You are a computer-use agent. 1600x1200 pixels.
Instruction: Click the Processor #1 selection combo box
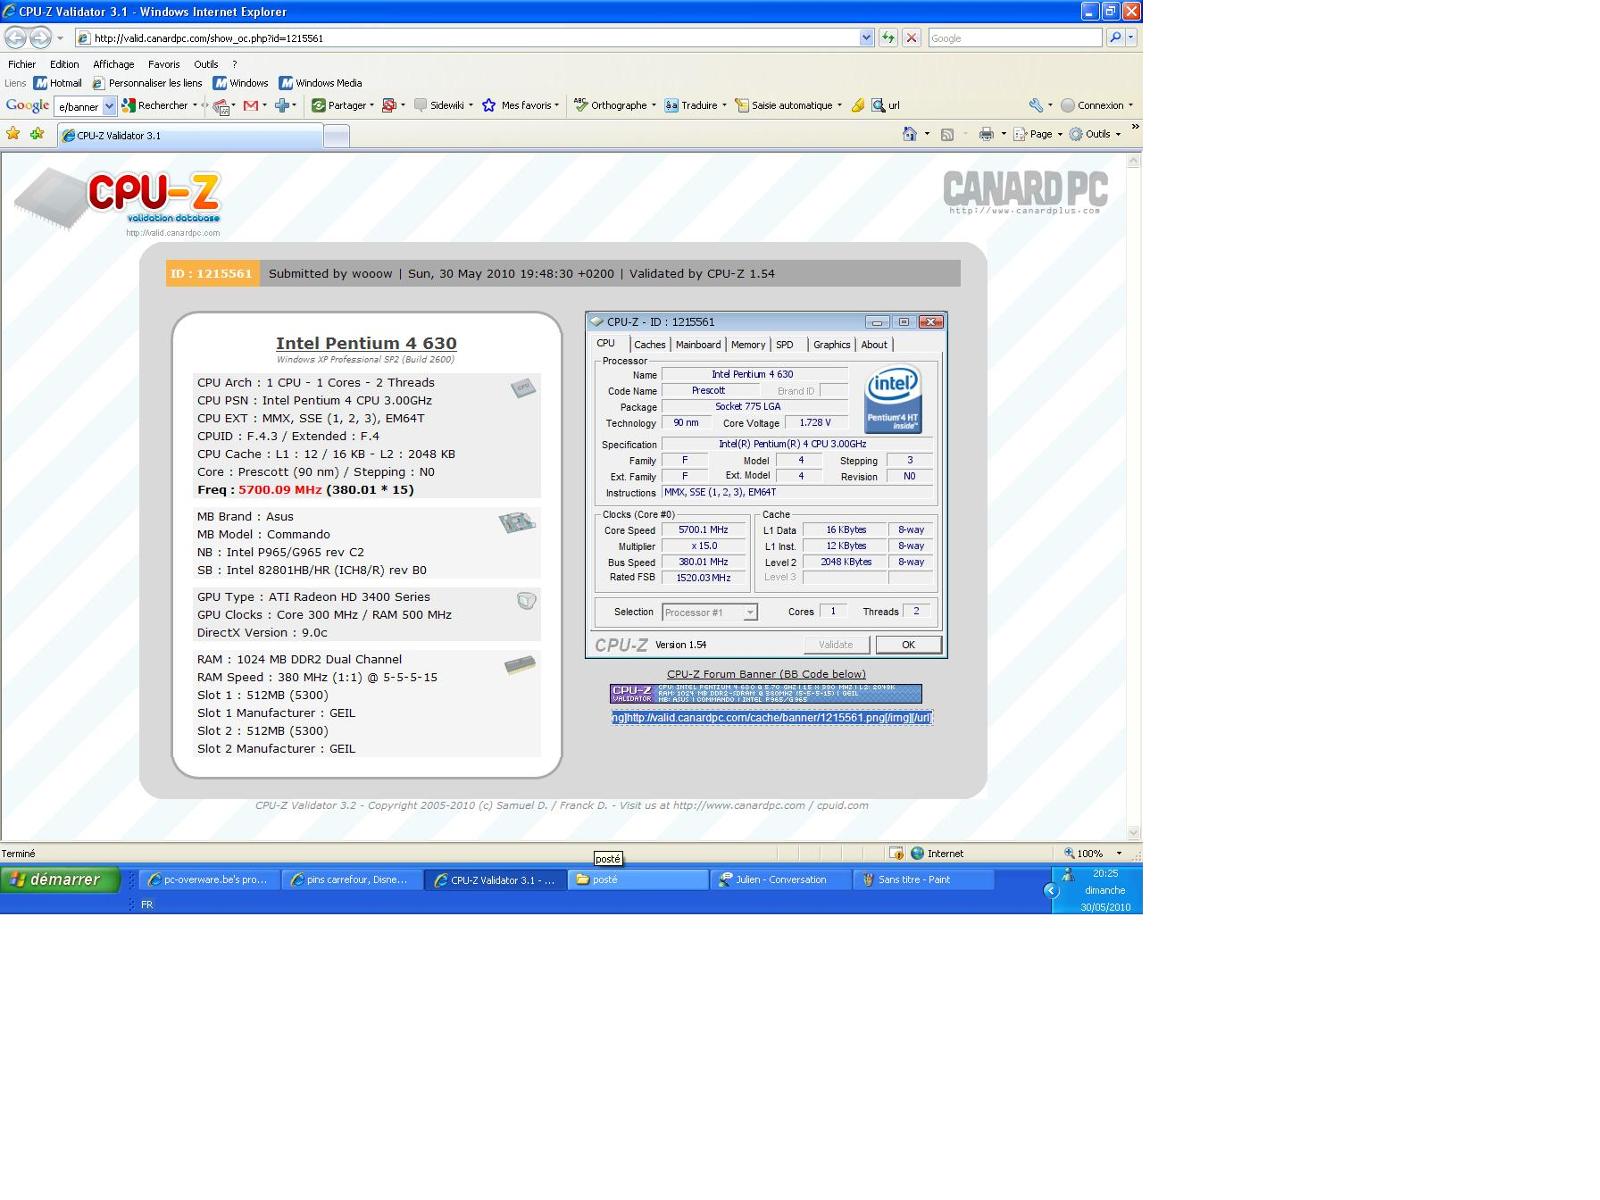pos(709,612)
